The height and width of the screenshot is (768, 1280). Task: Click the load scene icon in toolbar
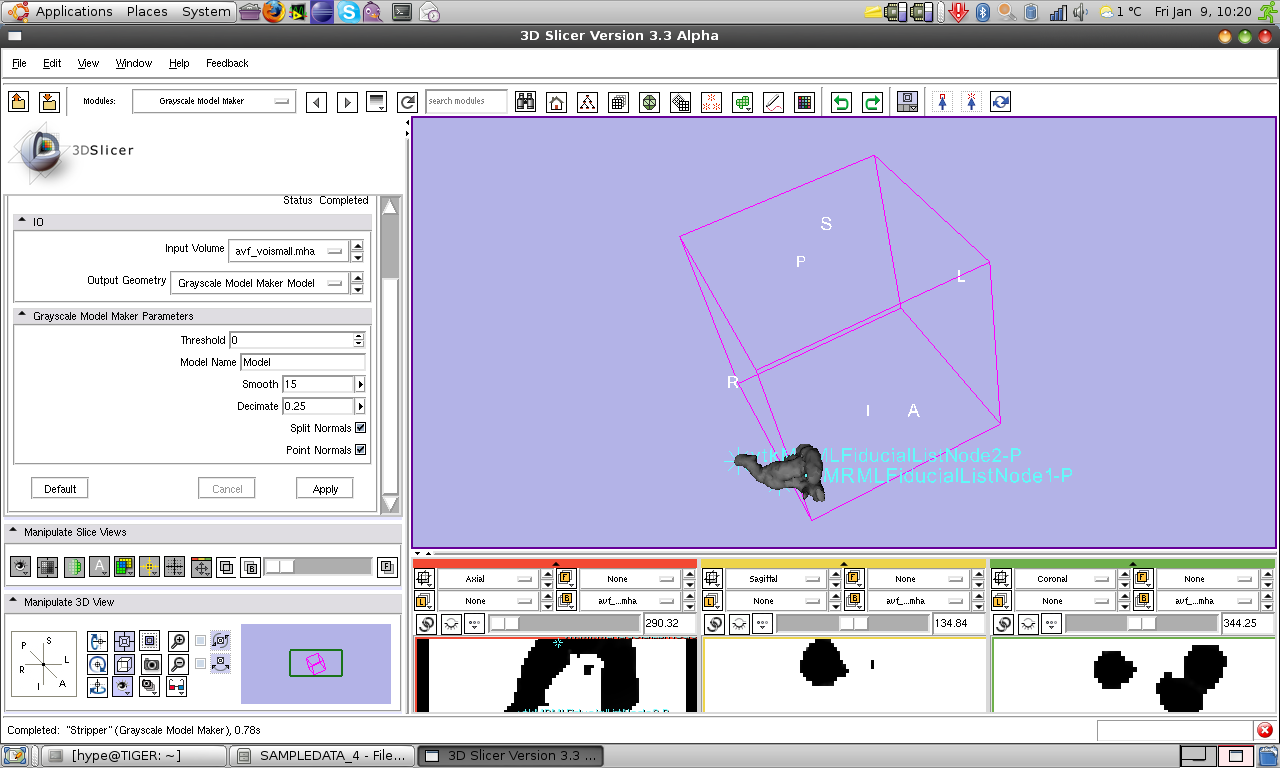coord(18,101)
